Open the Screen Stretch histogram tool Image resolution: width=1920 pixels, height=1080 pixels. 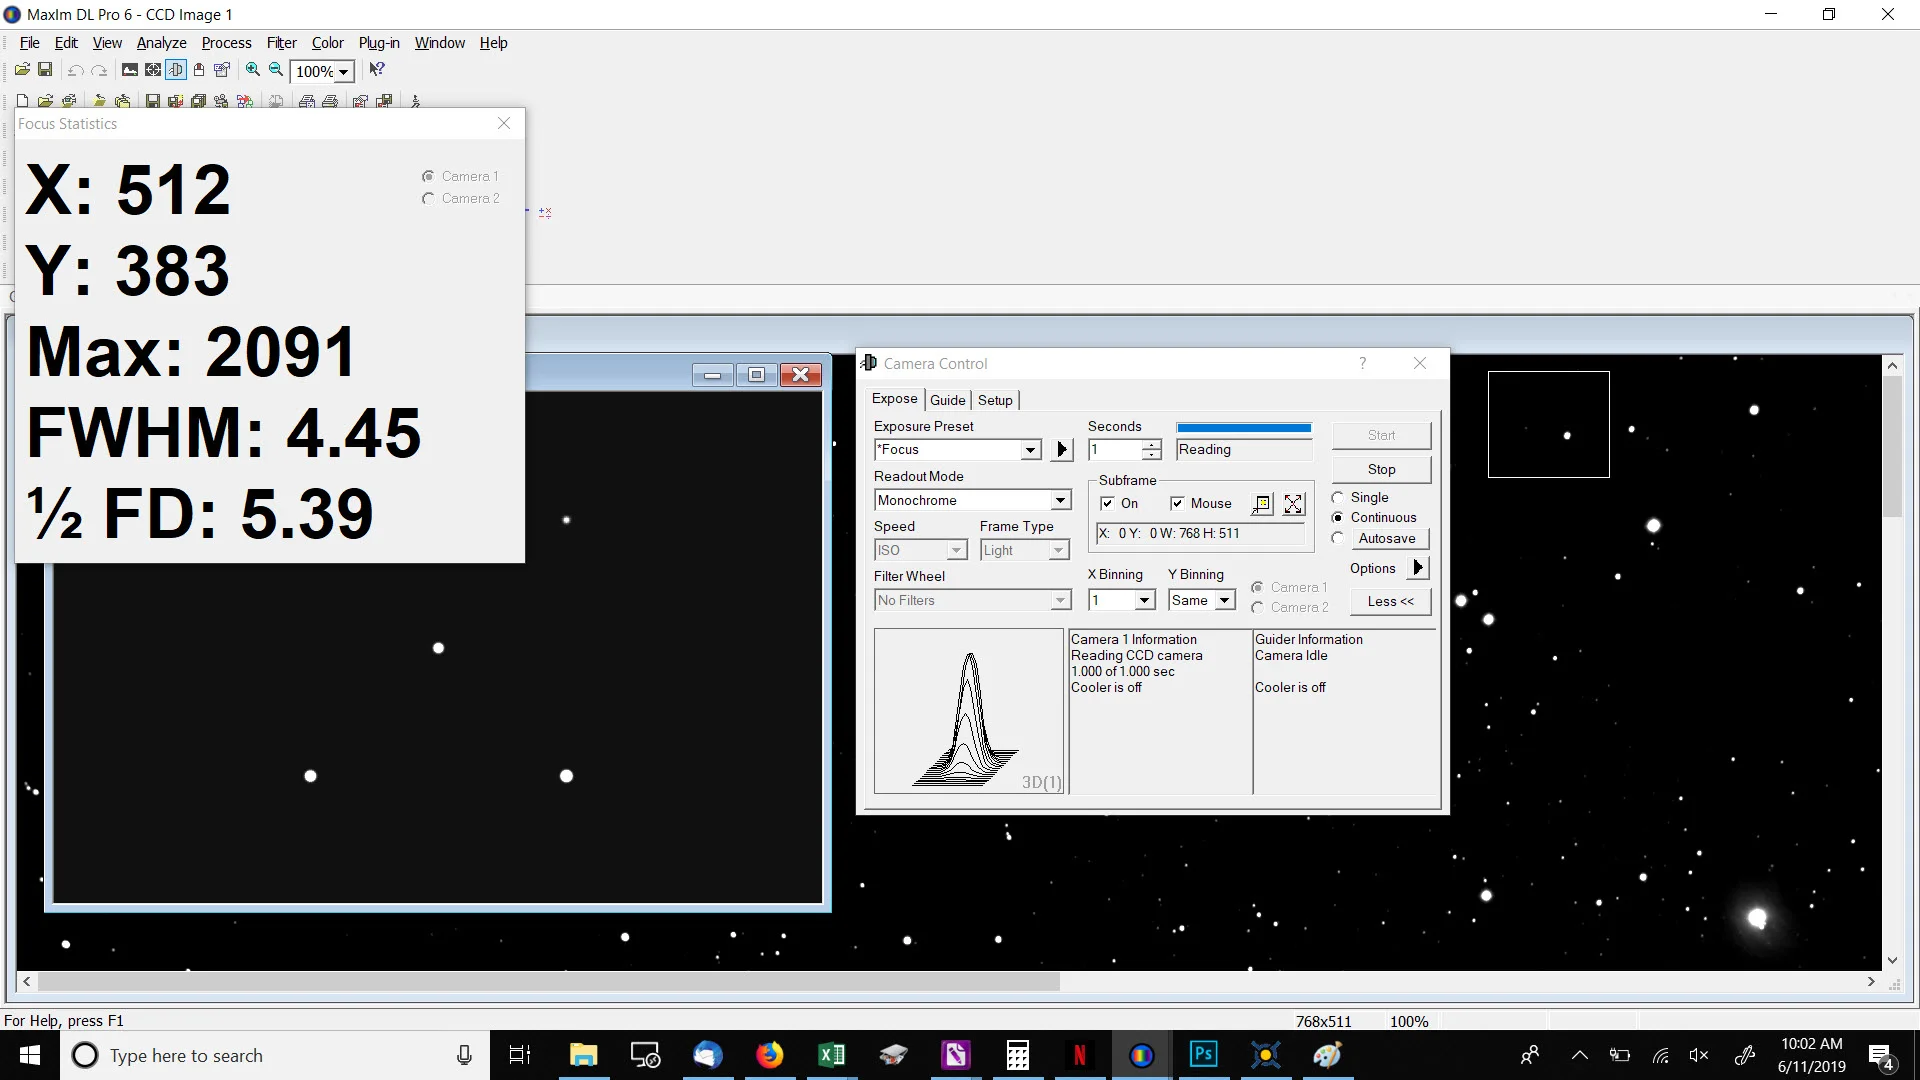pos(130,70)
